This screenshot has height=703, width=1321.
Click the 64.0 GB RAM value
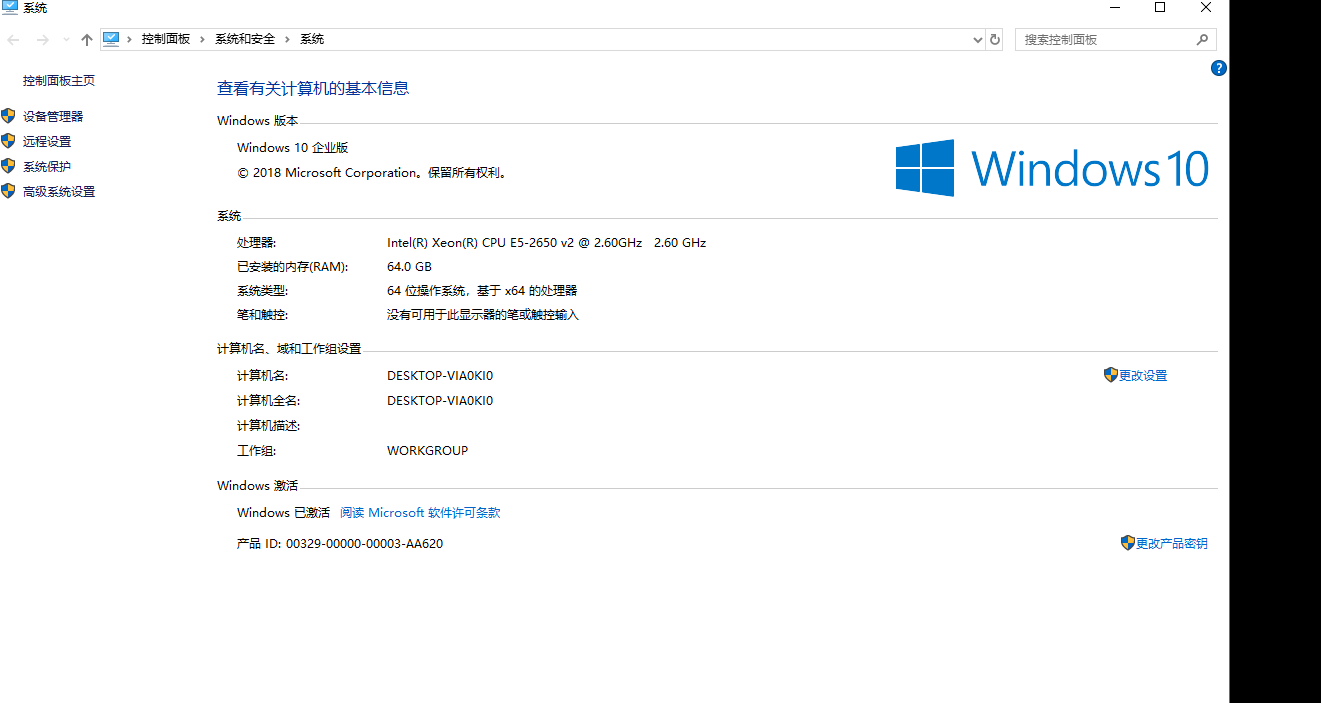tap(409, 267)
